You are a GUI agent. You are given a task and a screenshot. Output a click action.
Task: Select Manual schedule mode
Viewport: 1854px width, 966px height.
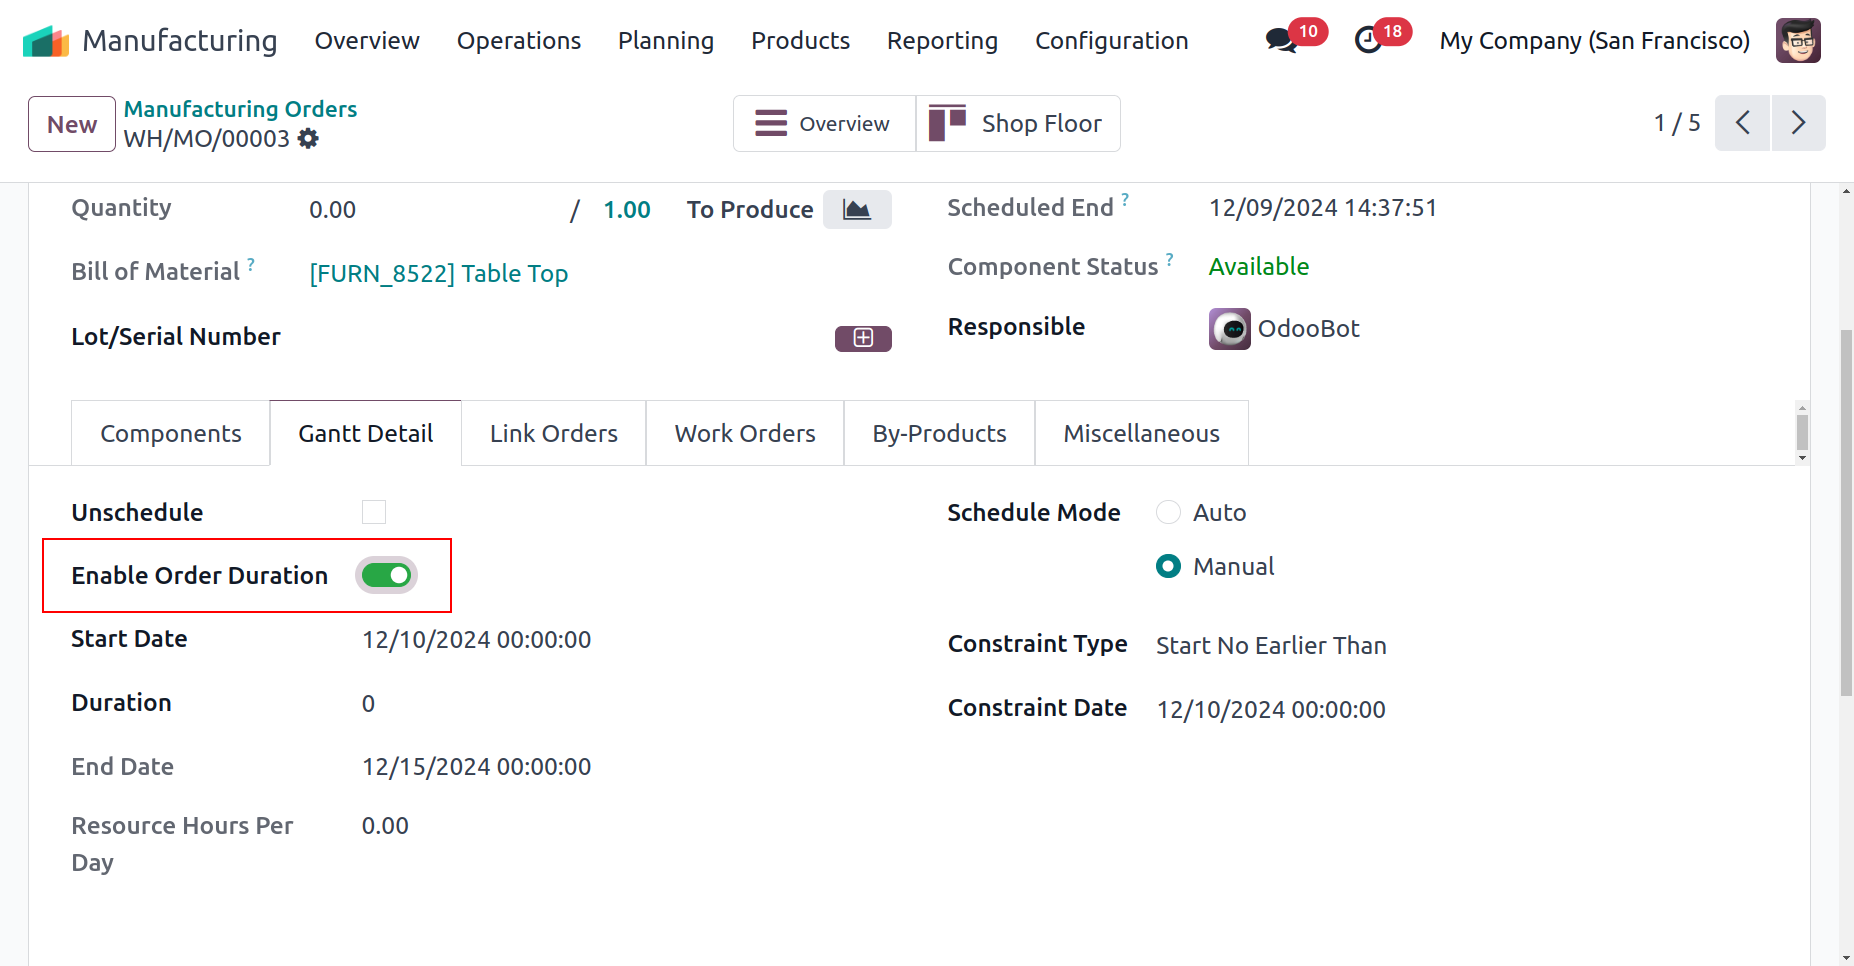coord(1168,567)
